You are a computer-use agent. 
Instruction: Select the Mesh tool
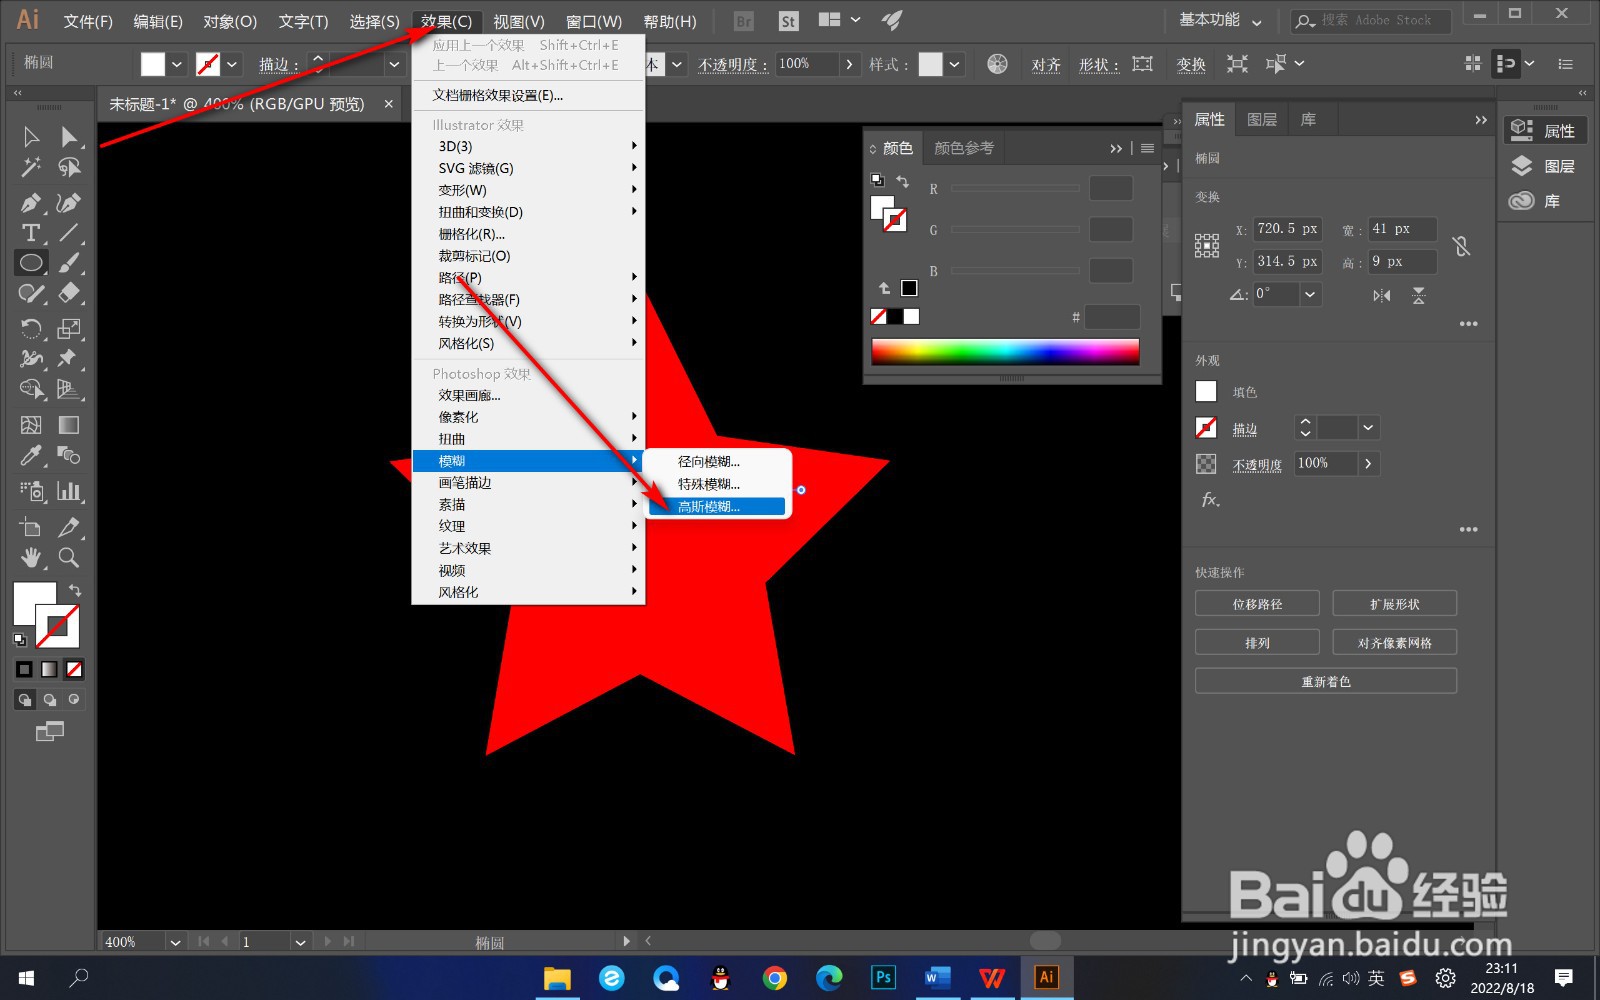tap(31, 425)
